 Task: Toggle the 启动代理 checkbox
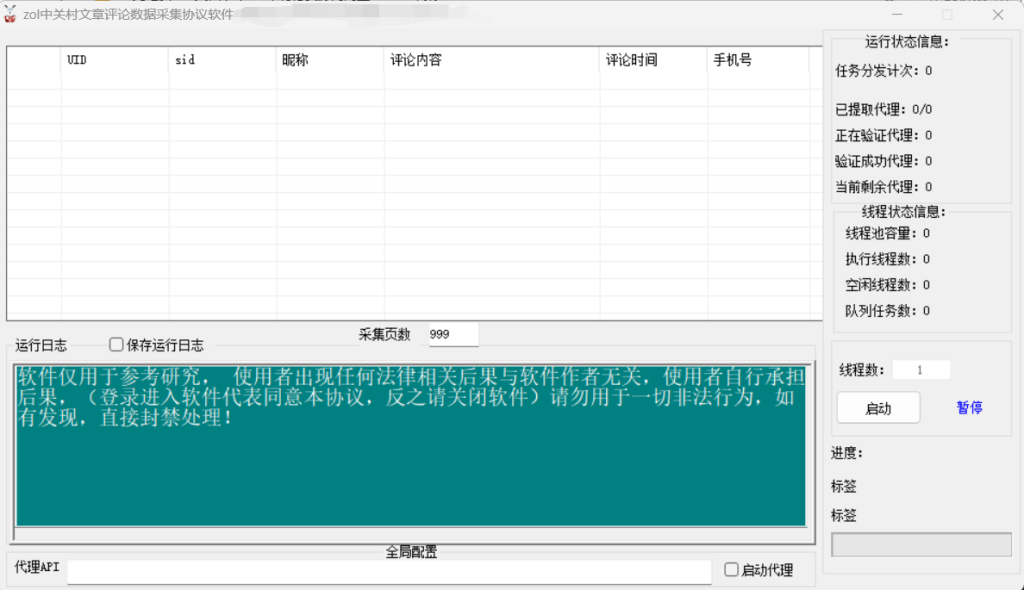[731, 569]
